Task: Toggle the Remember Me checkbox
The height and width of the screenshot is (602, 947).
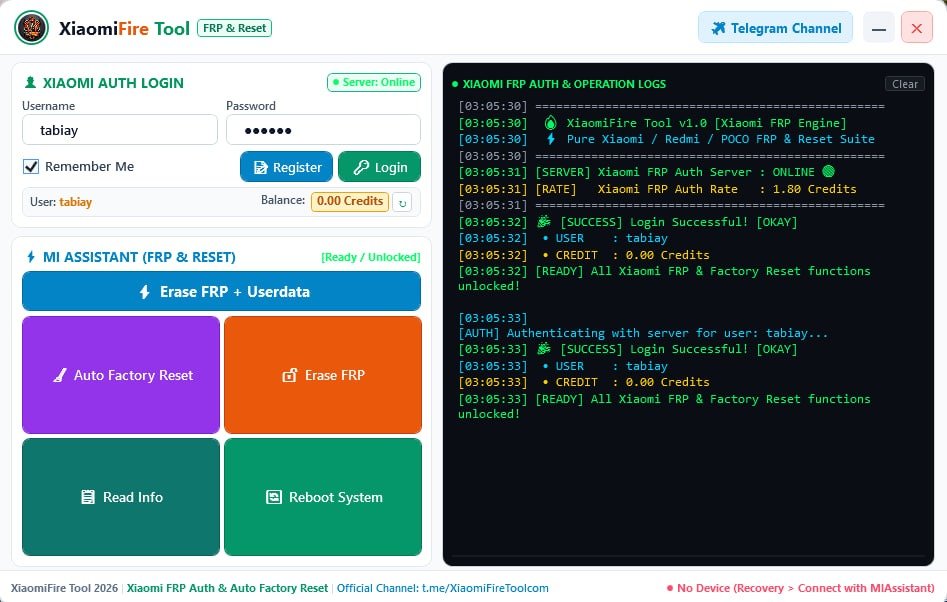Action: tap(31, 167)
